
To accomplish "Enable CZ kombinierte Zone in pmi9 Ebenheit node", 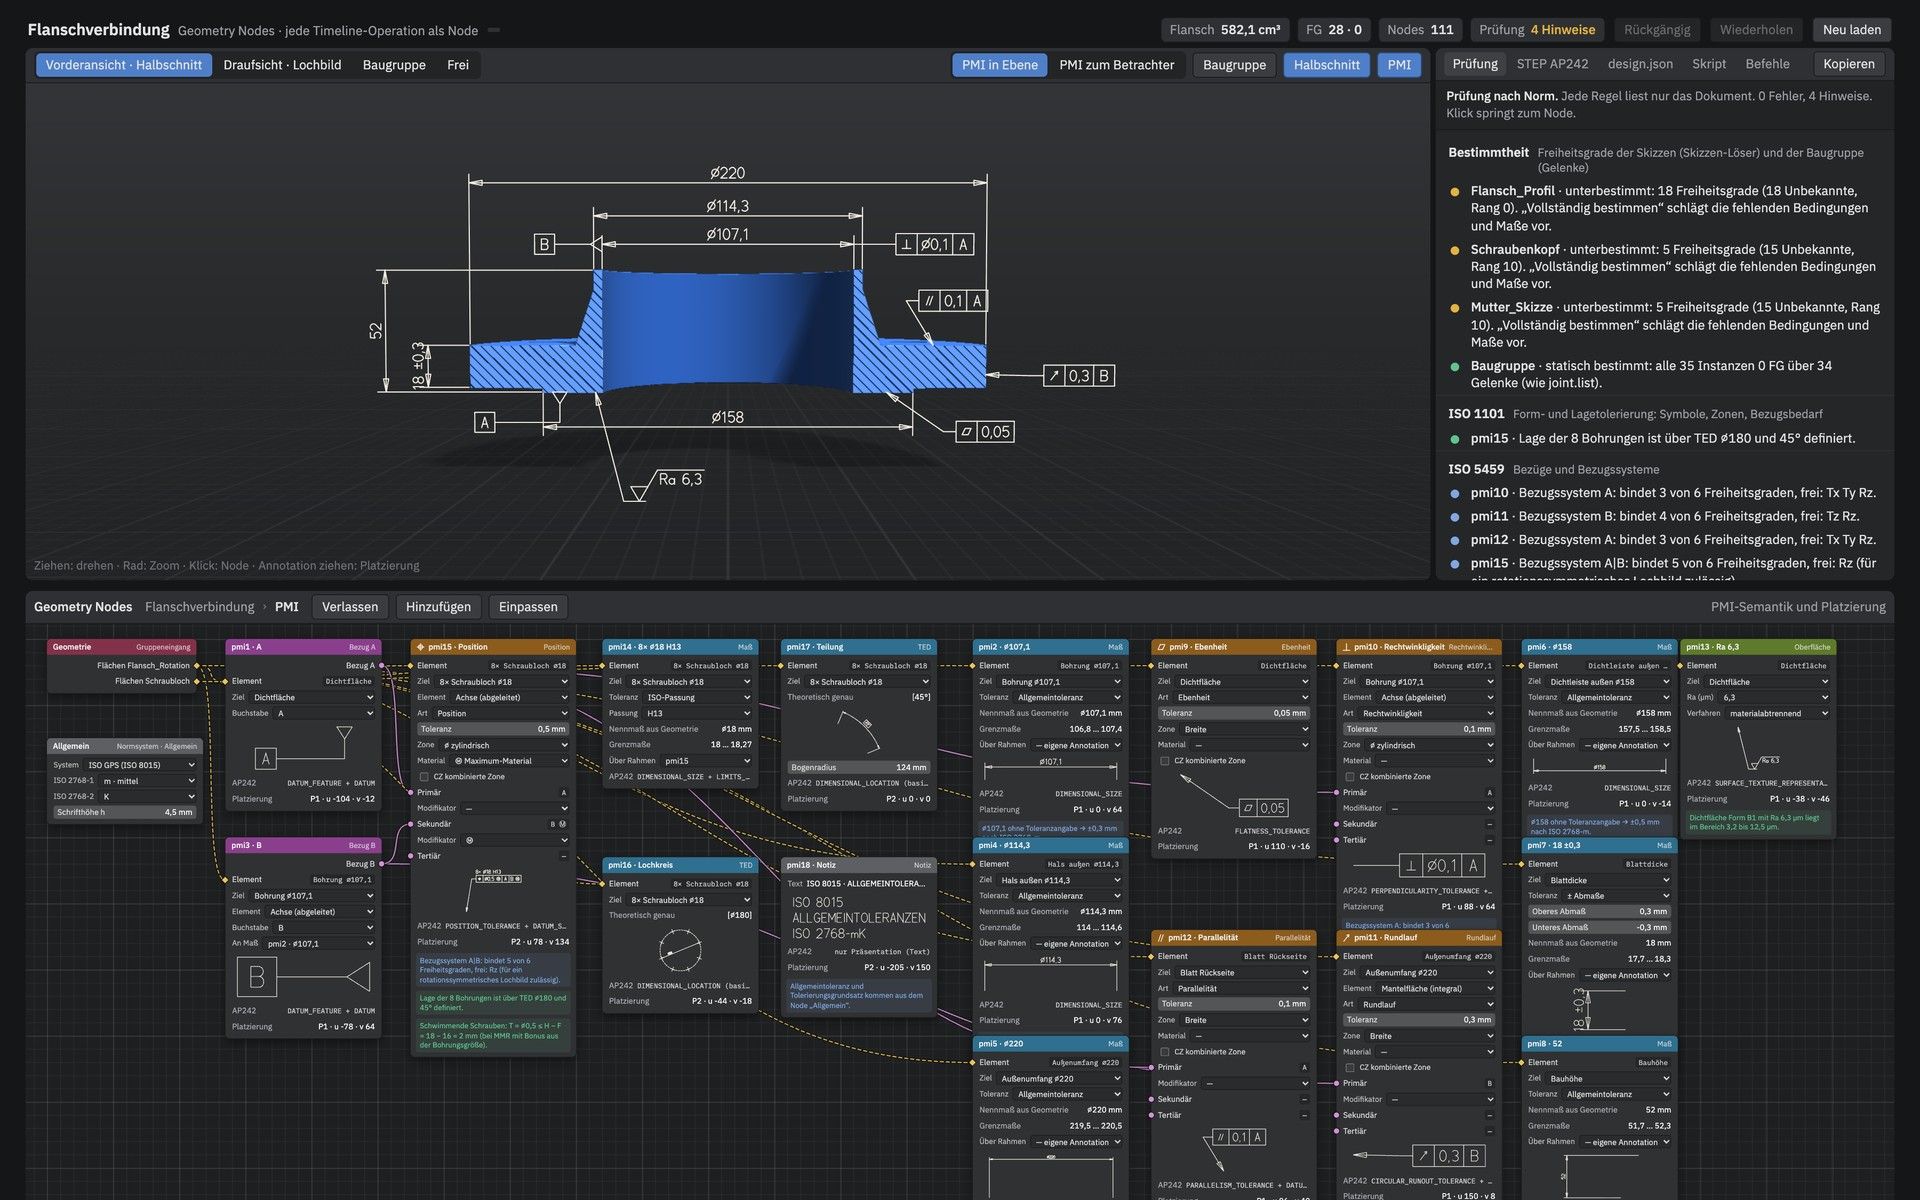I will [1165, 761].
